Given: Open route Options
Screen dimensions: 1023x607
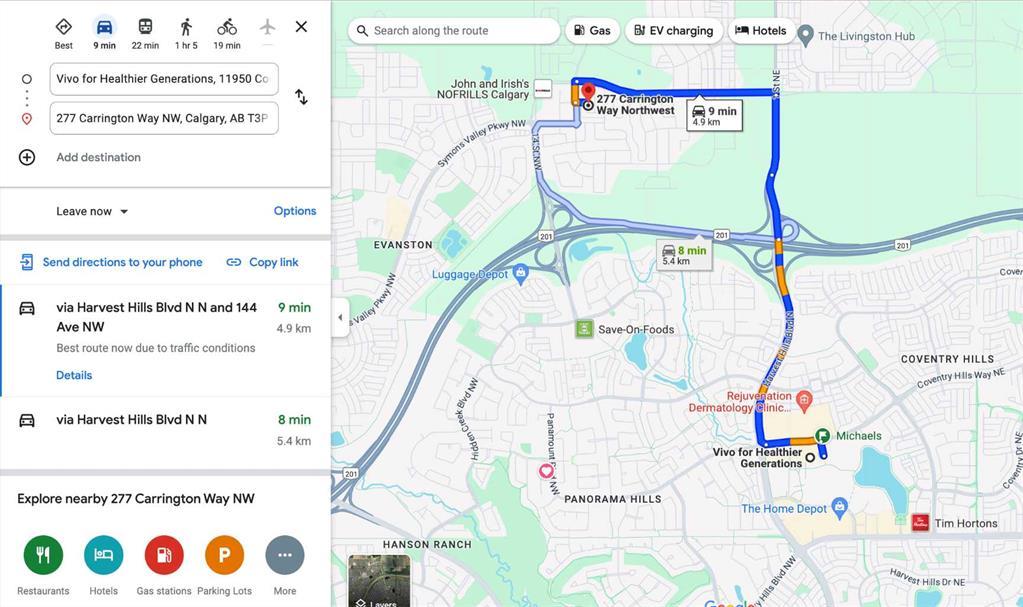Looking at the screenshot, I should pyautogui.click(x=295, y=211).
